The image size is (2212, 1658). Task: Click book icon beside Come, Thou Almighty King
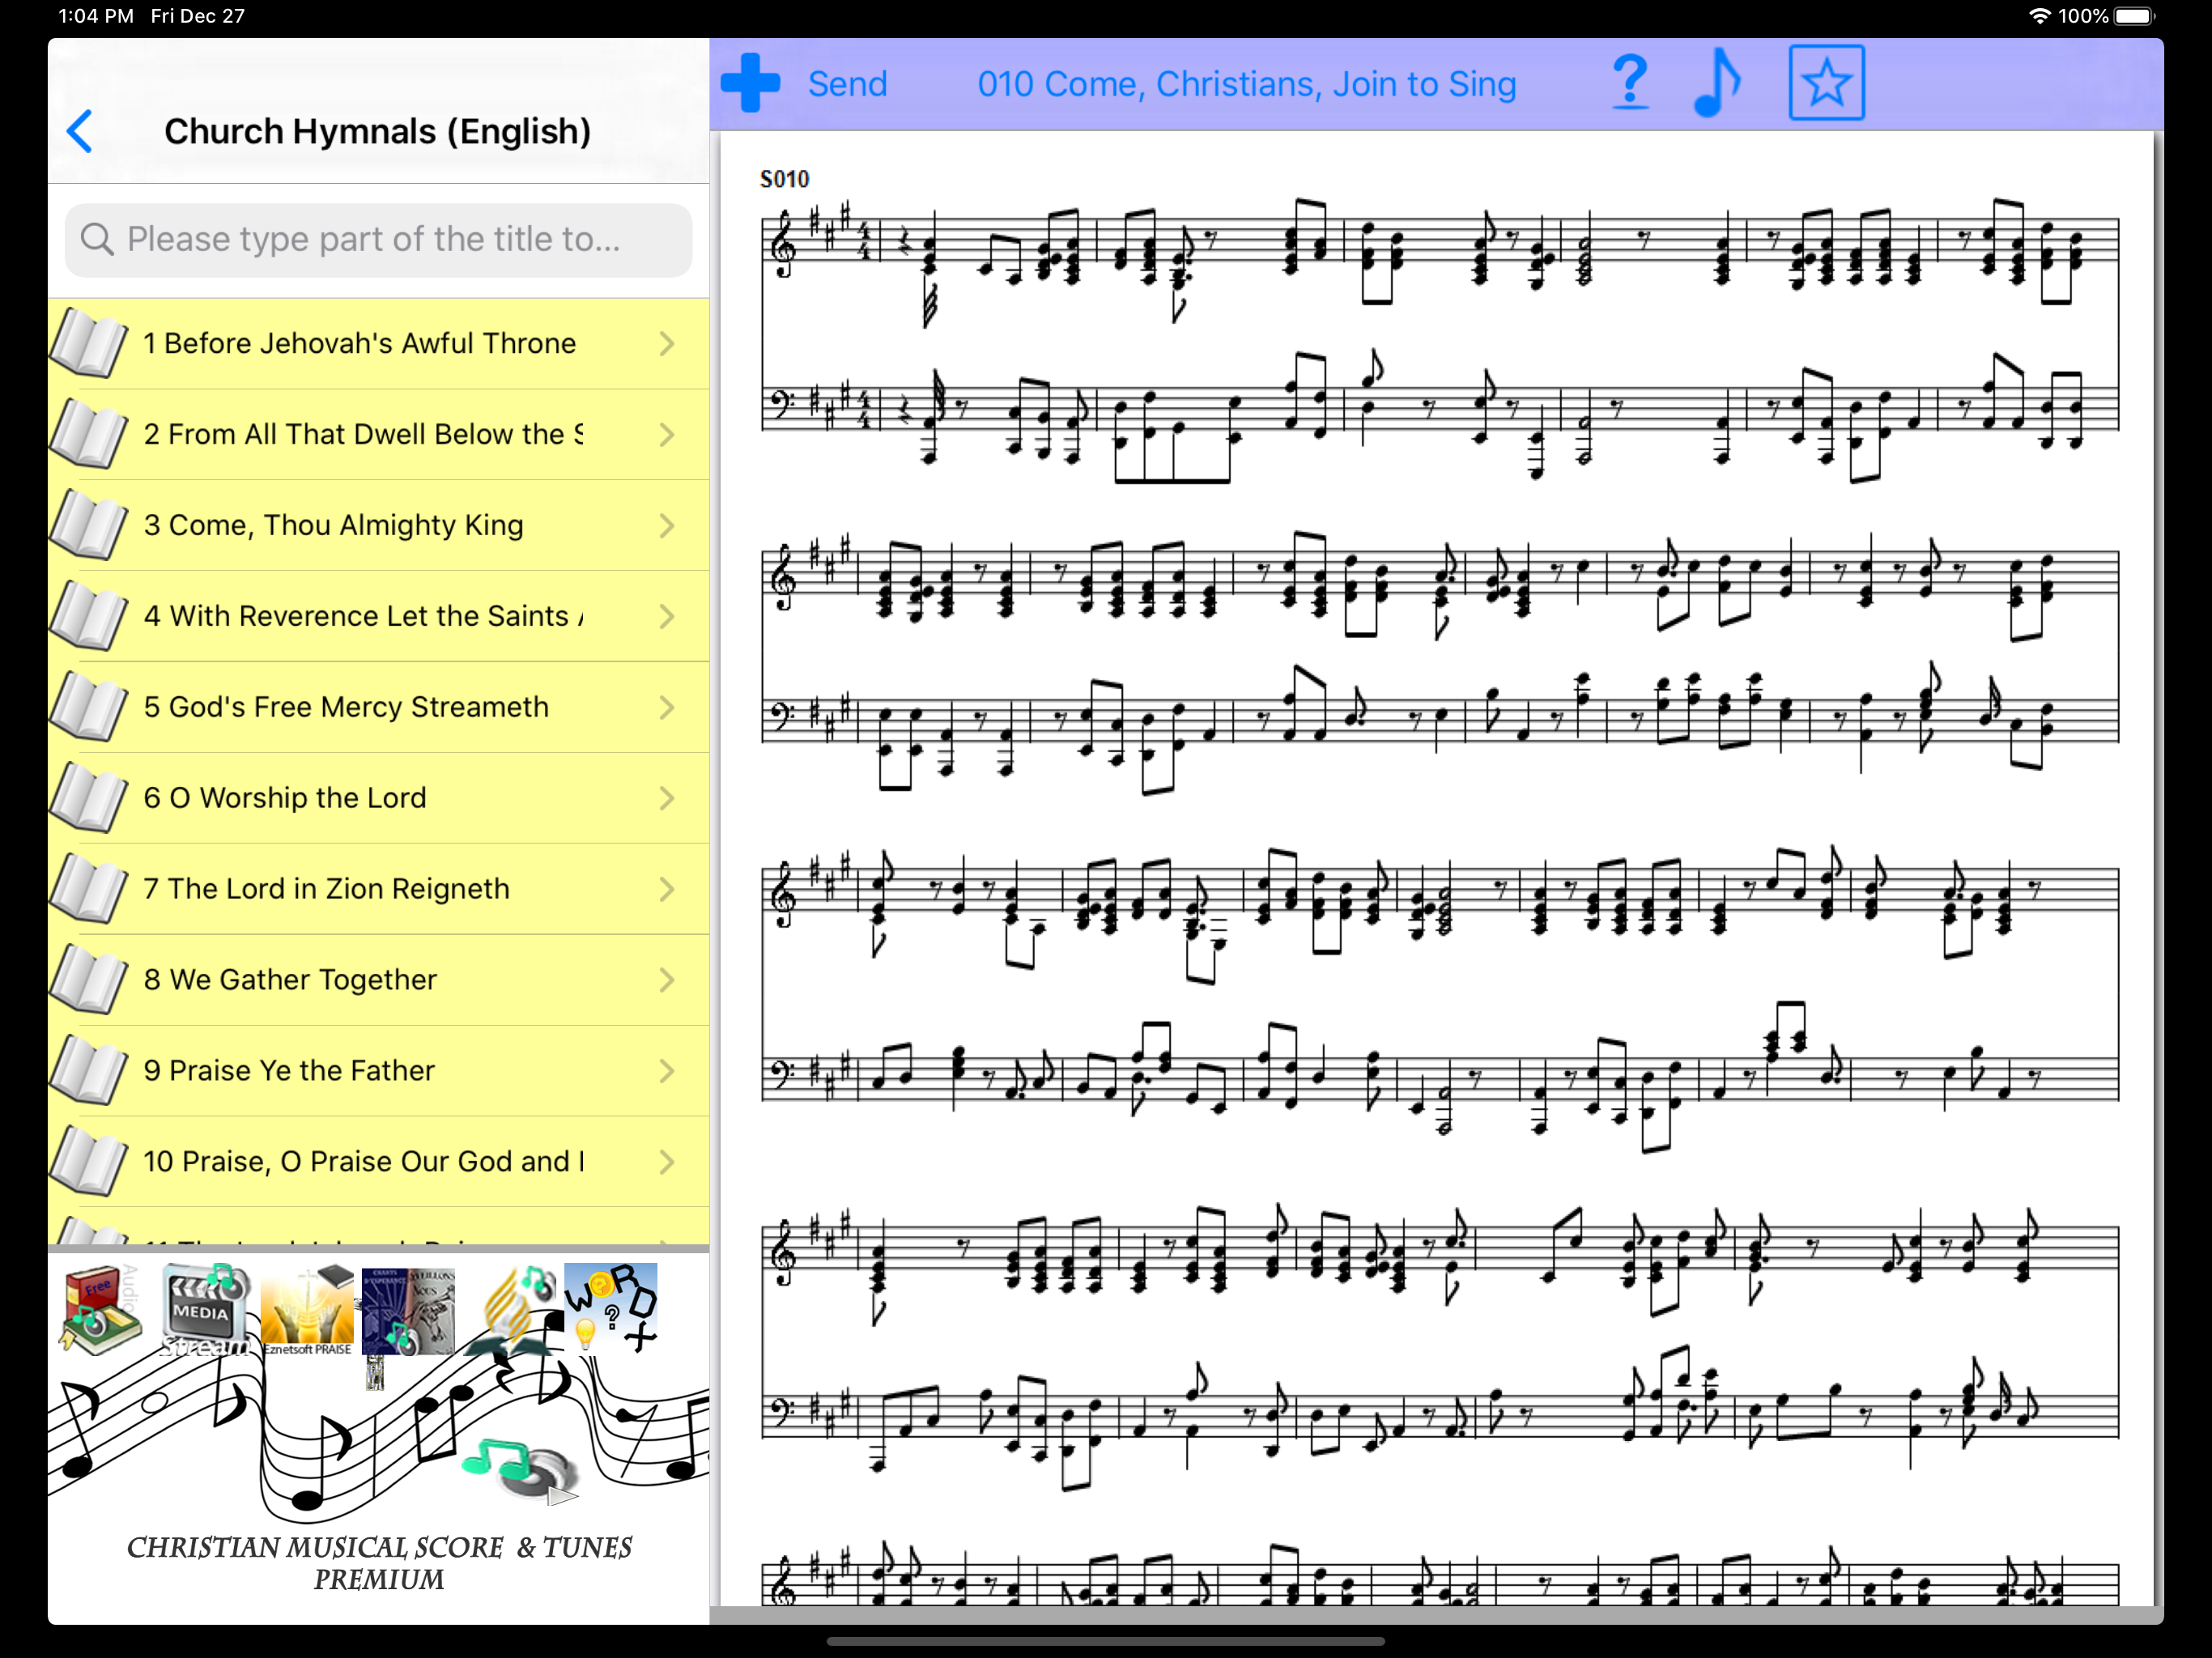[88, 525]
